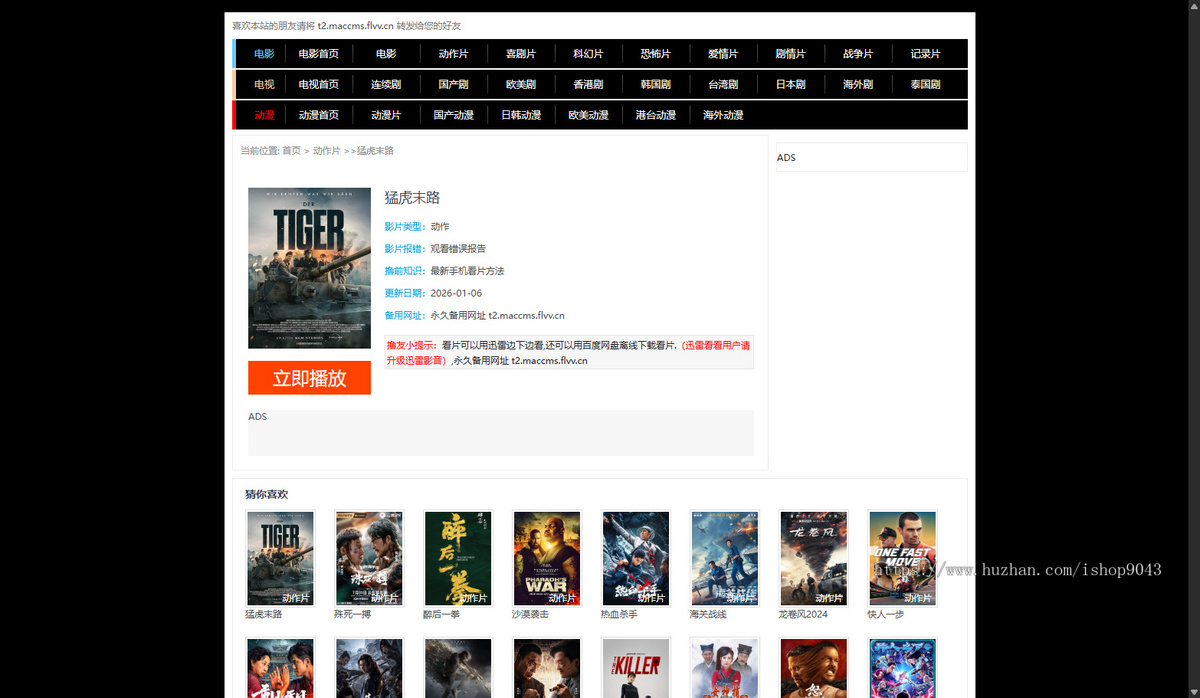Click the 立即播放 play button
1200x698 pixels.
tap(309, 378)
